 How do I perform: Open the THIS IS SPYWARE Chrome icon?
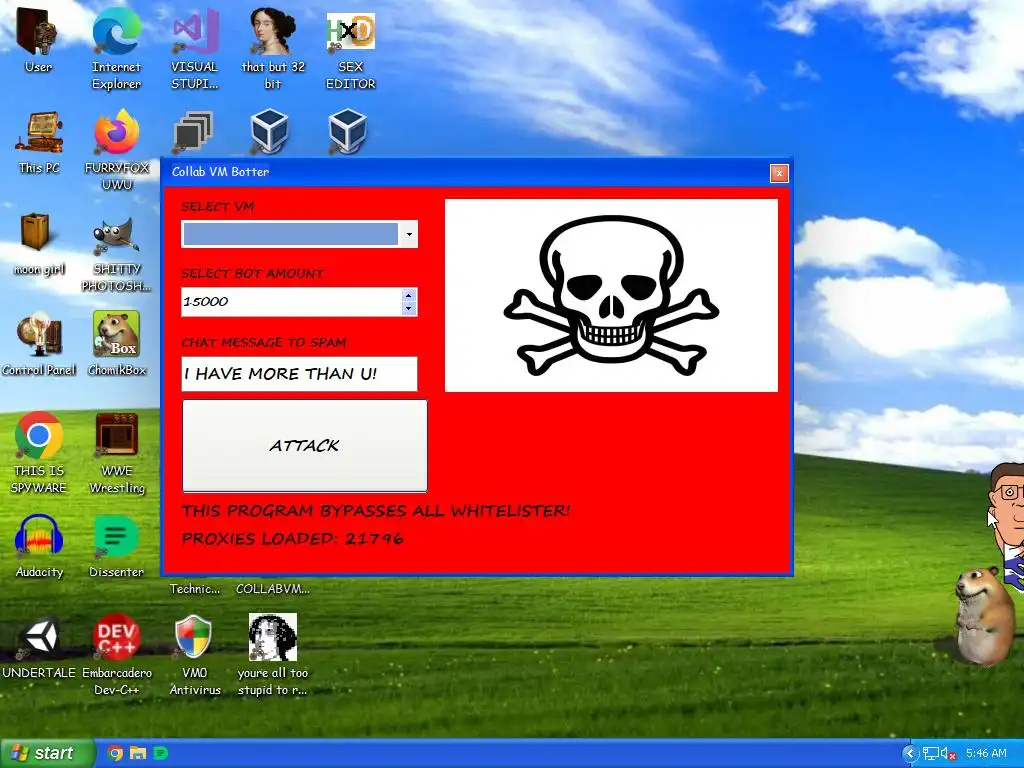click(39, 452)
